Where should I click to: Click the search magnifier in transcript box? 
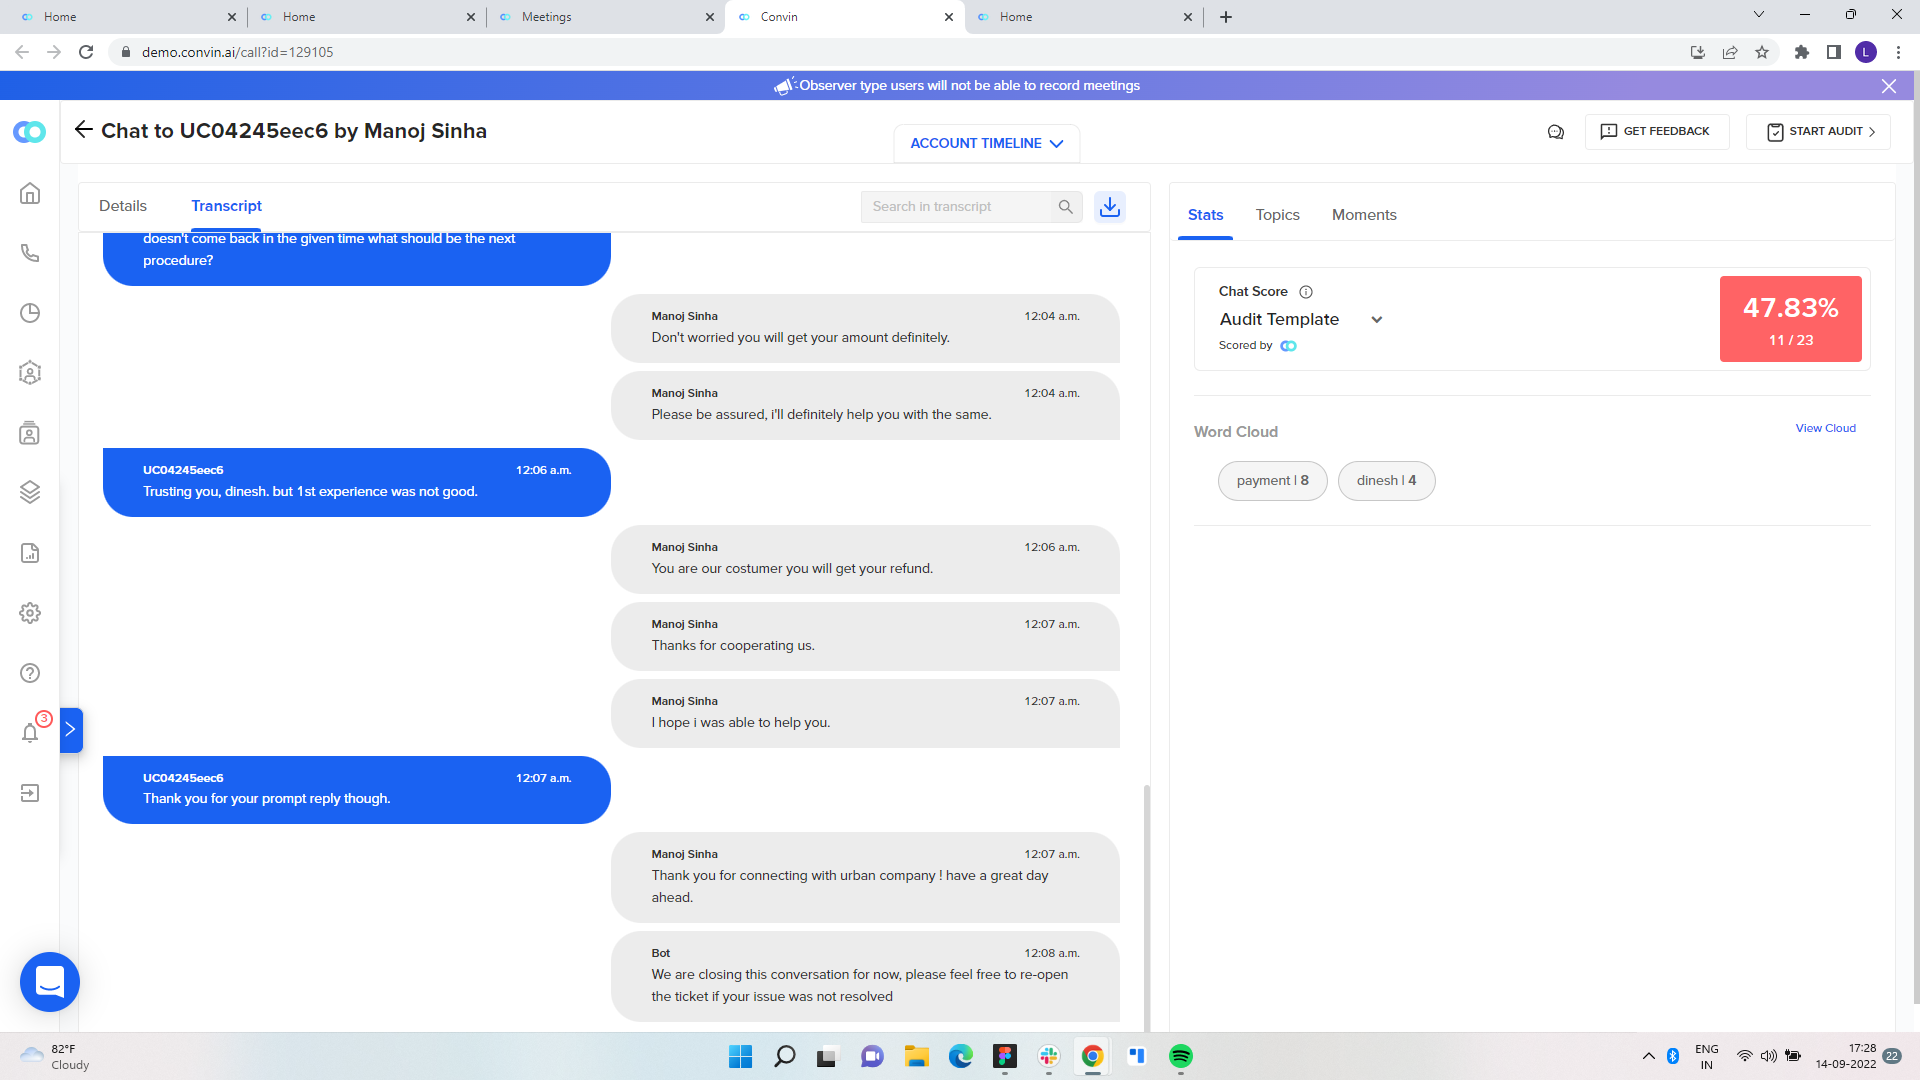click(x=1065, y=207)
